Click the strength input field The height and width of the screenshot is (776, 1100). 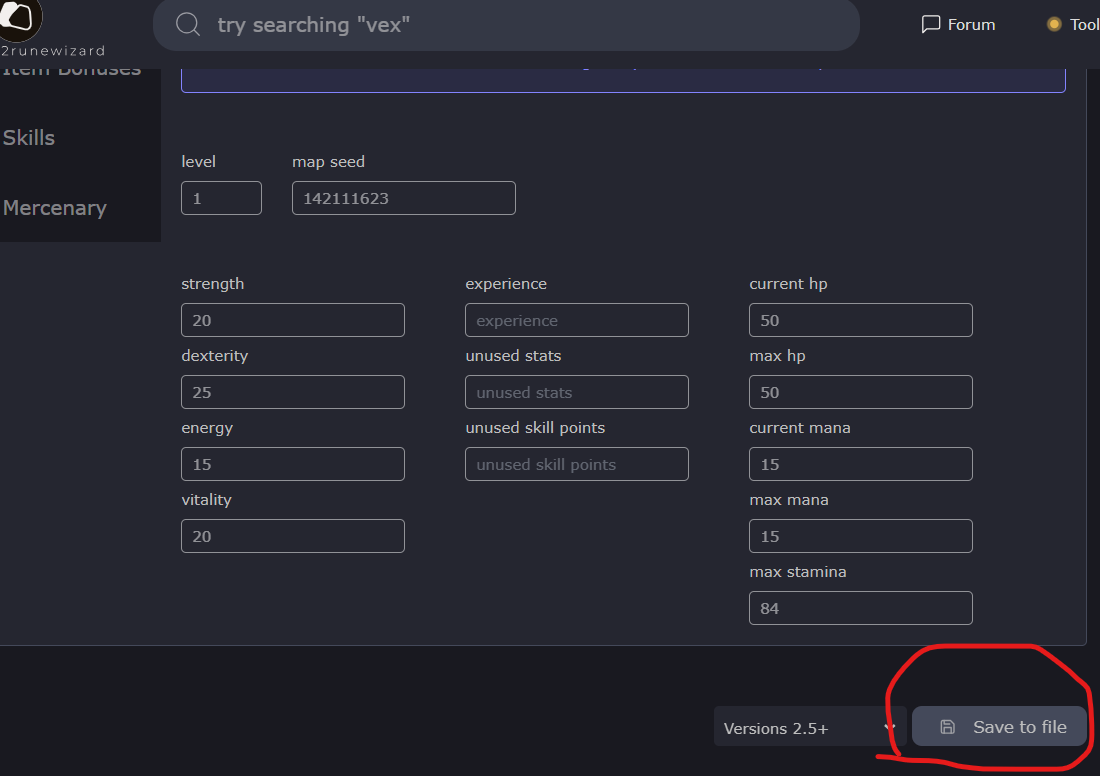tap(293, 320)
